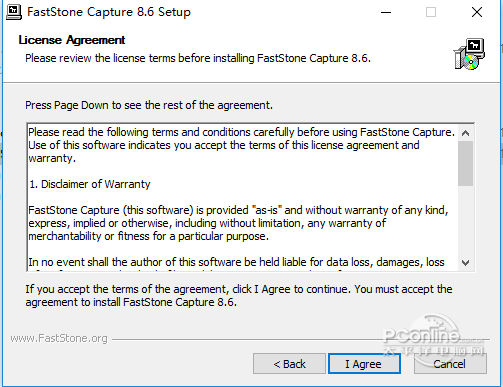The height and width of the screenshot is (387, 503).
Task: Accept the license with I Agree
Action: [364, 364]
